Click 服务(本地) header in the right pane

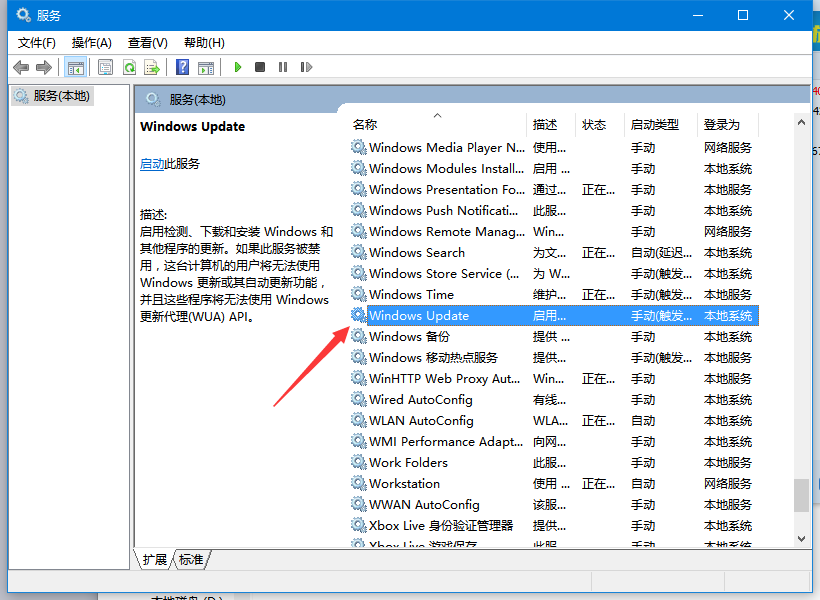[197, 99]
